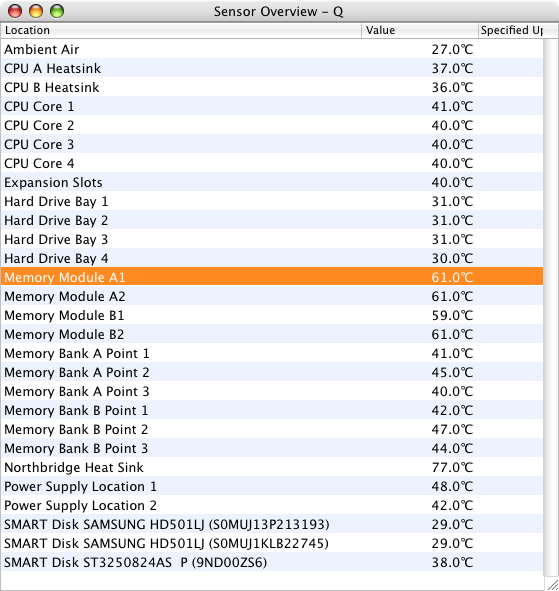This screenshot has height=591, width=559.
Task: Select Memory Bank A Point 3
Action: (x=272, y=391)
